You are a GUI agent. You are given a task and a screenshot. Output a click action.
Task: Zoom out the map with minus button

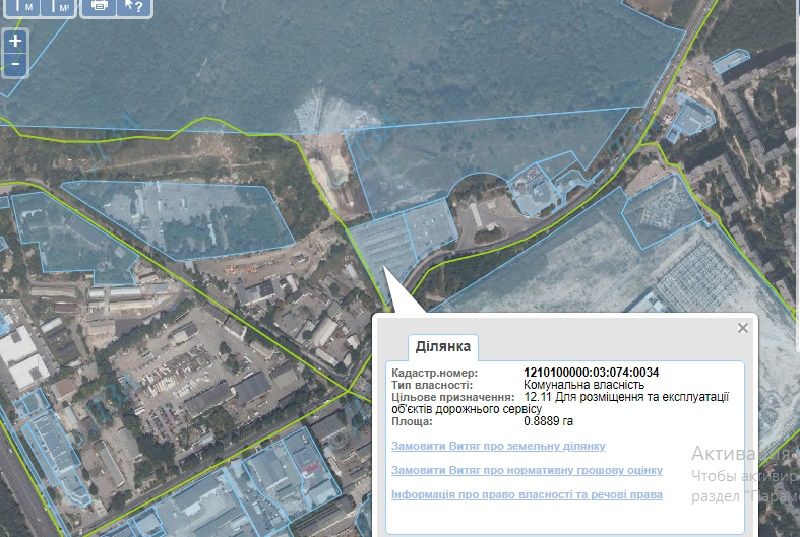point(15,65)
